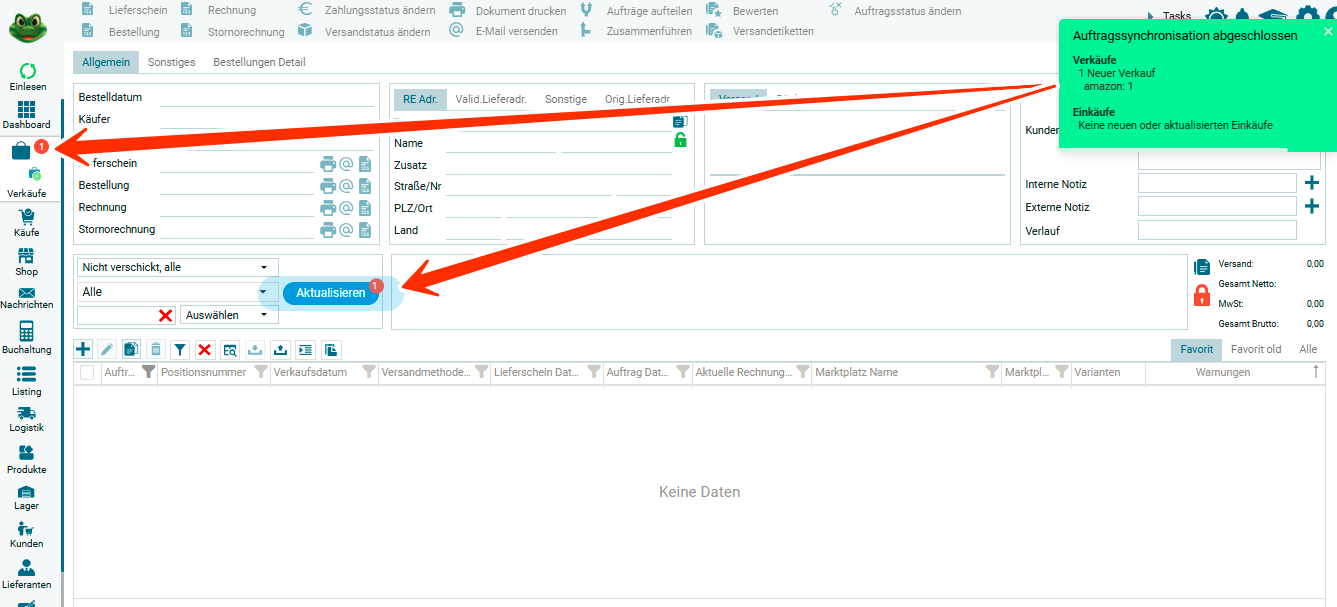Click the blue plus add-row icon above table
The image size is (1337, 607).
83,349
